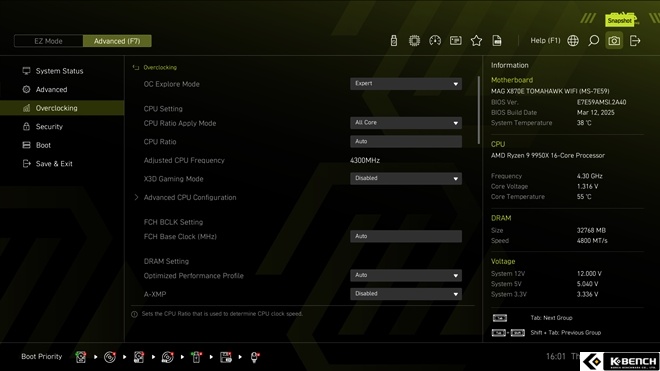The height and width of the screenshot is (371, 660).
Task: Open the CPU Ratio Apply Mode dropdown
Action: click(406, 123)
